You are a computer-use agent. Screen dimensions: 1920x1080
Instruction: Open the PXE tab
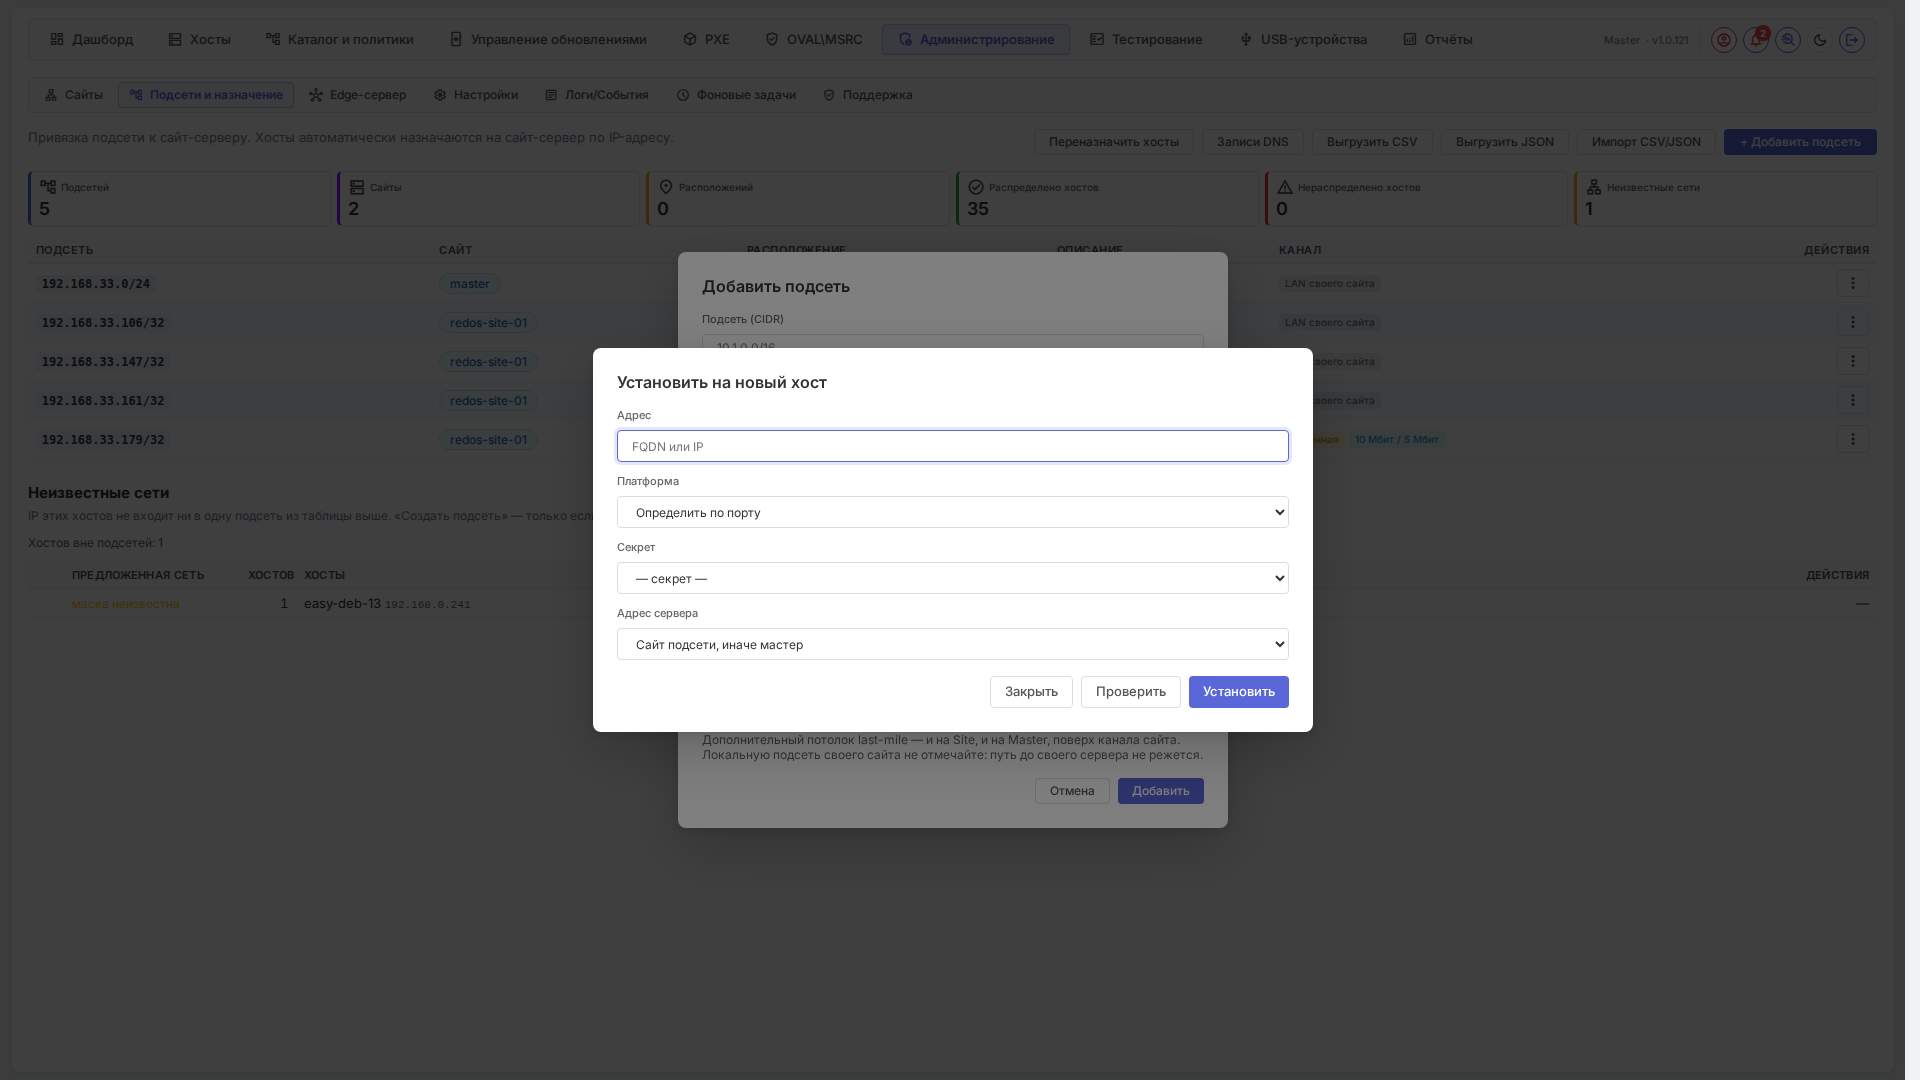click(706, 40)
